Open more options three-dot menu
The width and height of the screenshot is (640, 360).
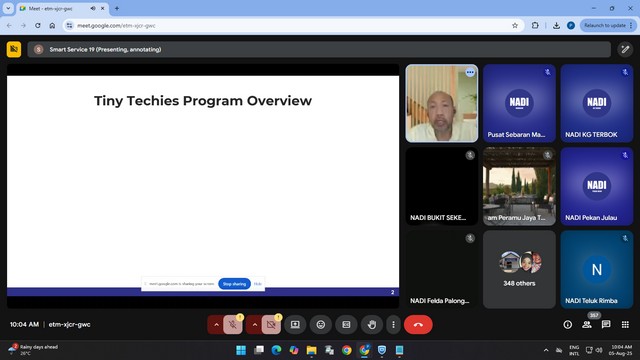[x=393, y=325]
